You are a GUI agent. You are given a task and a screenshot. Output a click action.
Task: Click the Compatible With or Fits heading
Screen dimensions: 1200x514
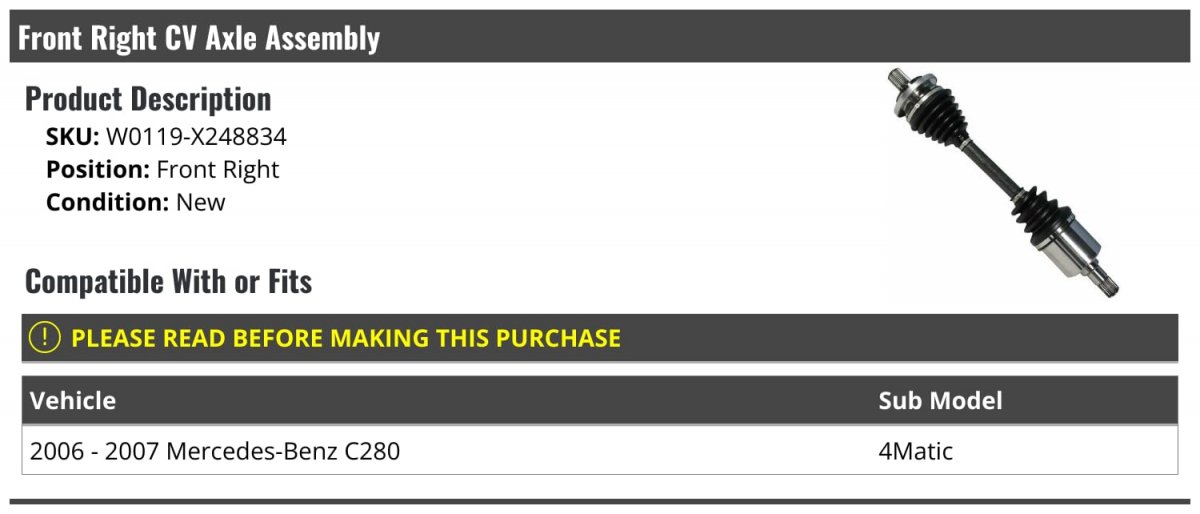168,282
